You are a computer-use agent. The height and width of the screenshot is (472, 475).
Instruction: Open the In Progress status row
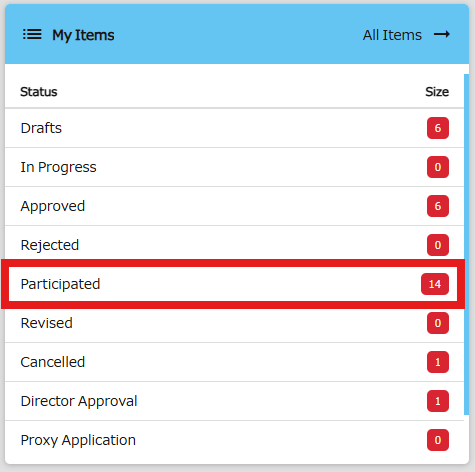234,167
